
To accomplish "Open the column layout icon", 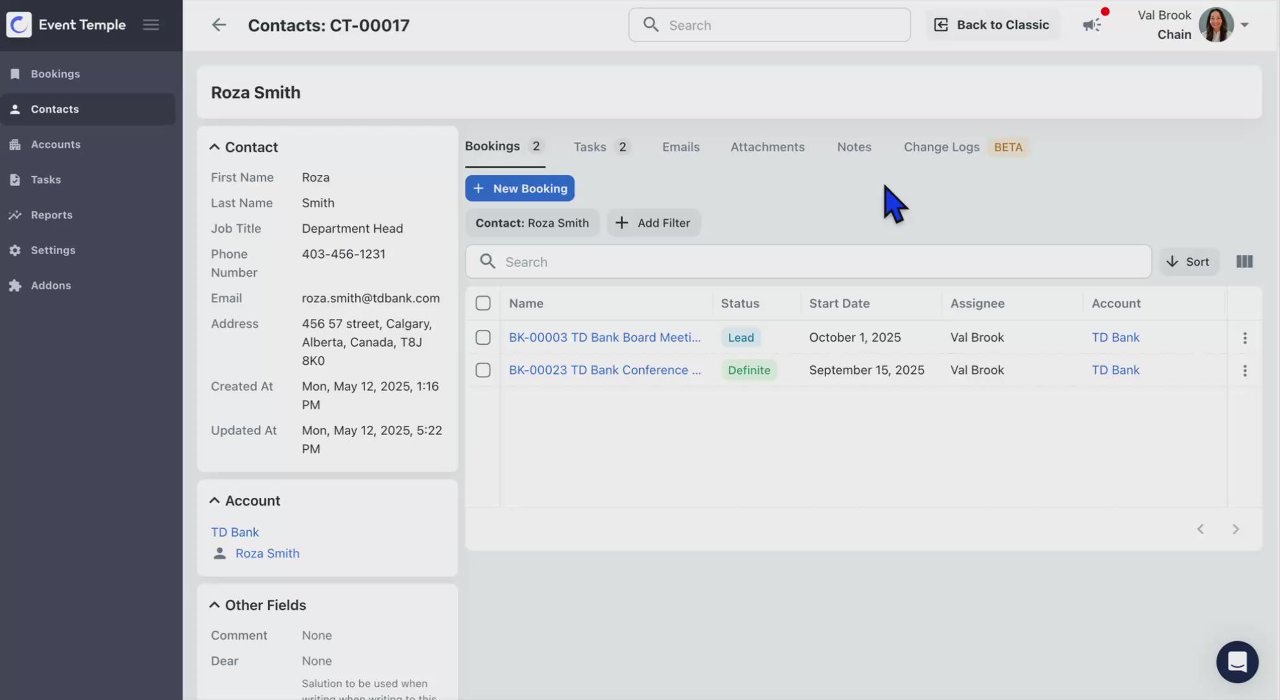I will 1245,262.
